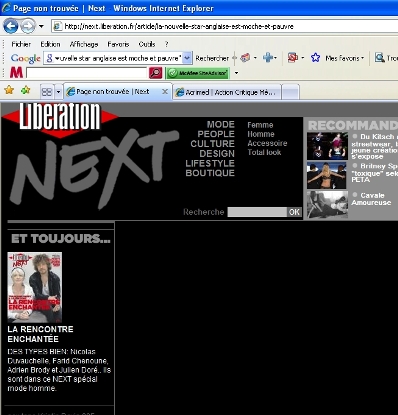Click the browser Back arrow button
This screenshot has height=415, width=398.
[10, 26]
